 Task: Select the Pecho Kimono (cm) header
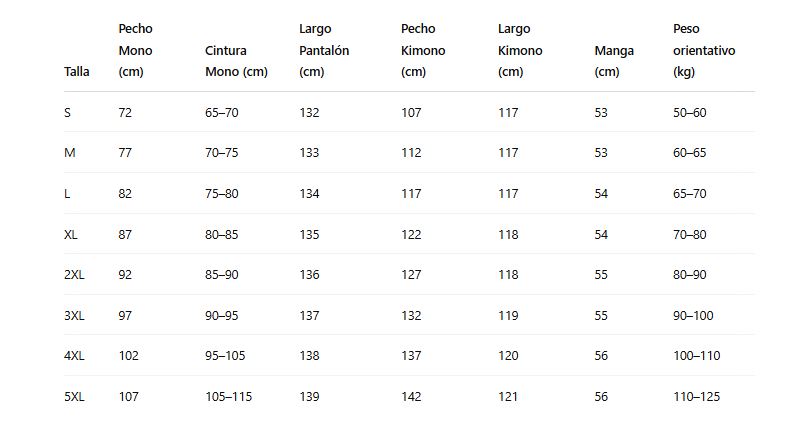[x=422, y=50]
